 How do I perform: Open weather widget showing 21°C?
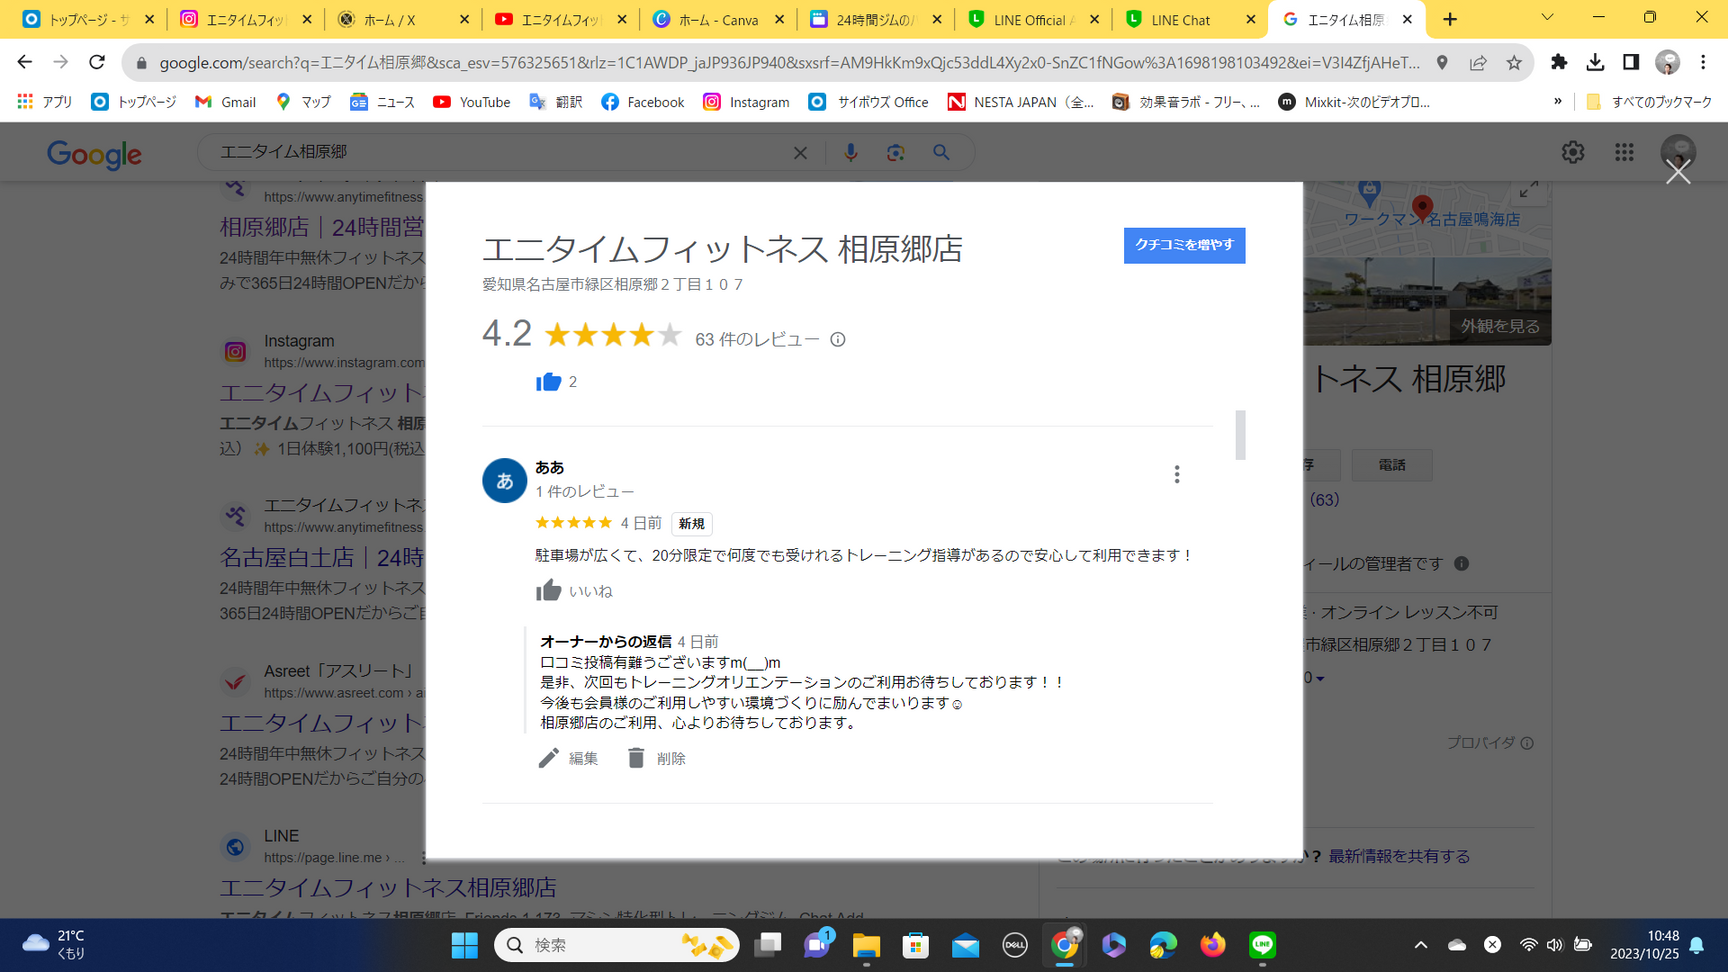point(55,945)
